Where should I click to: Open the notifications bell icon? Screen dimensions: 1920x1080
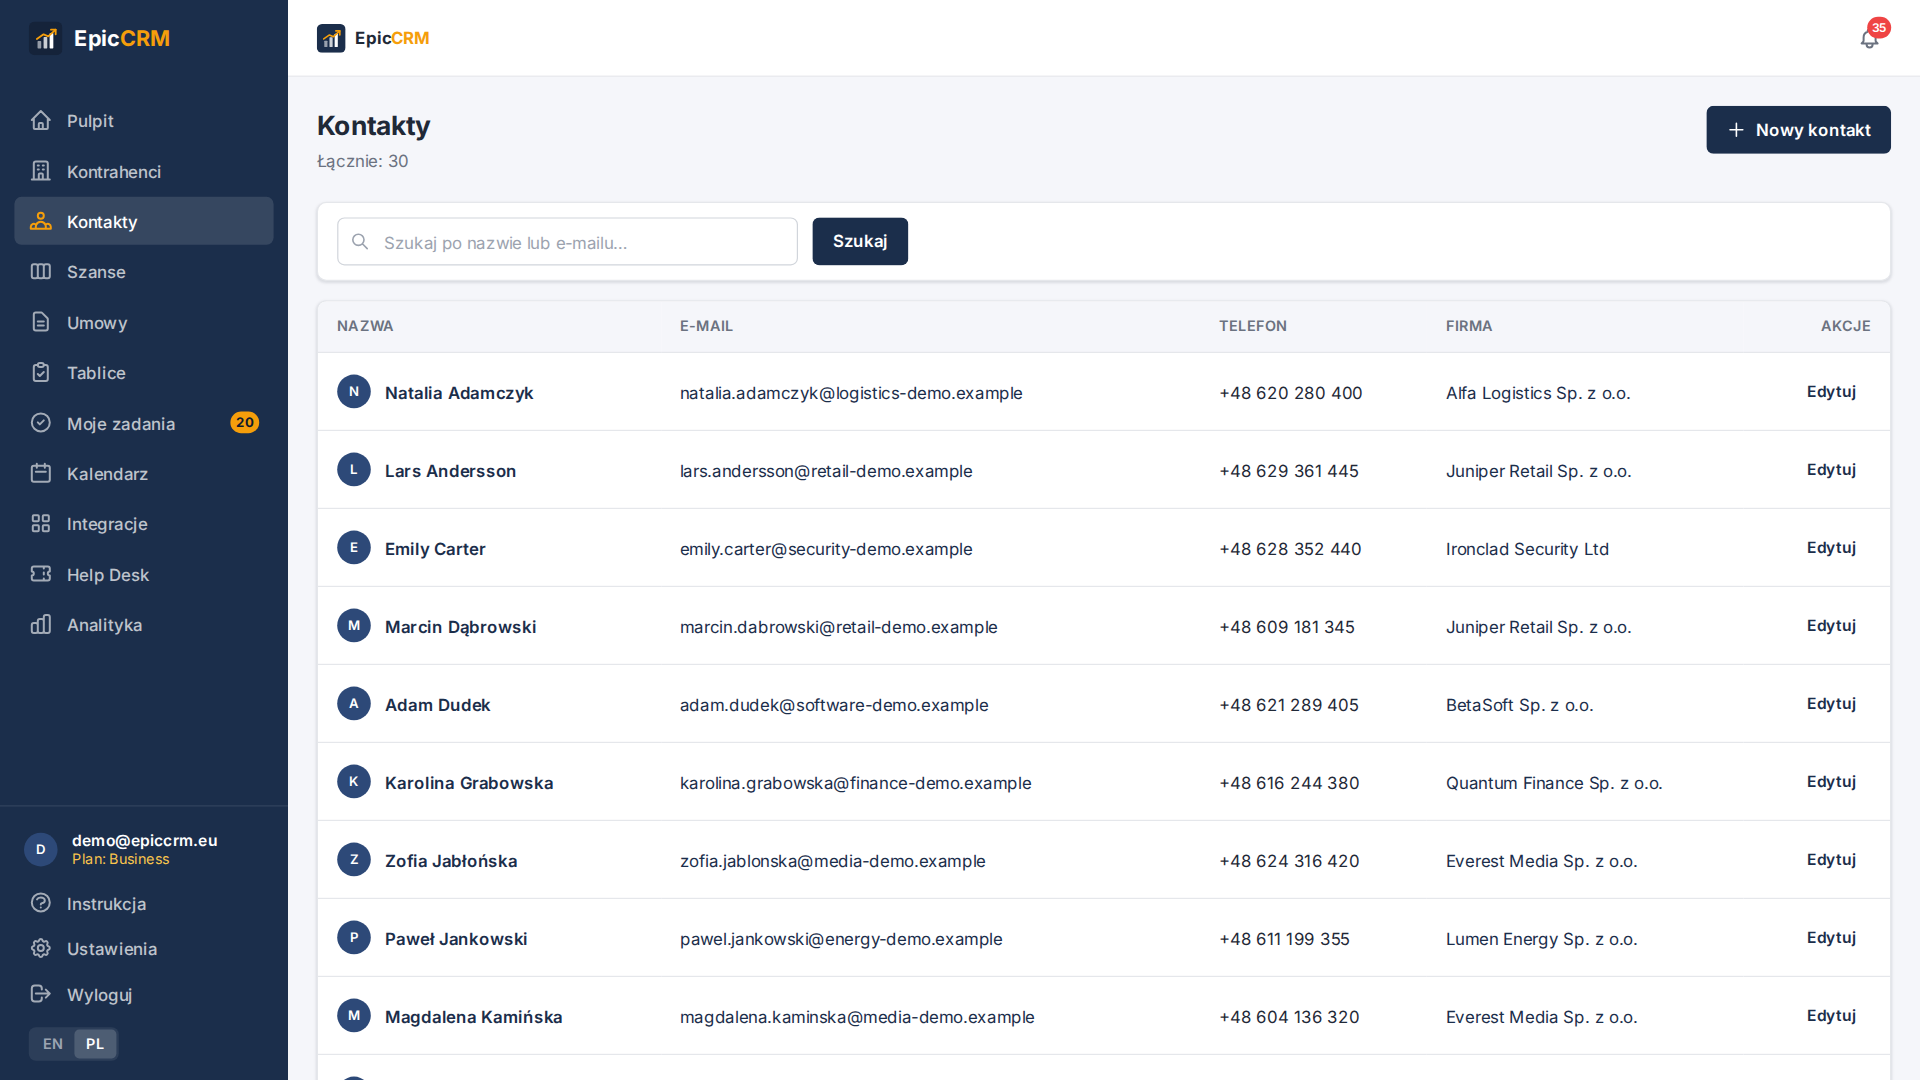[1869, 38]
